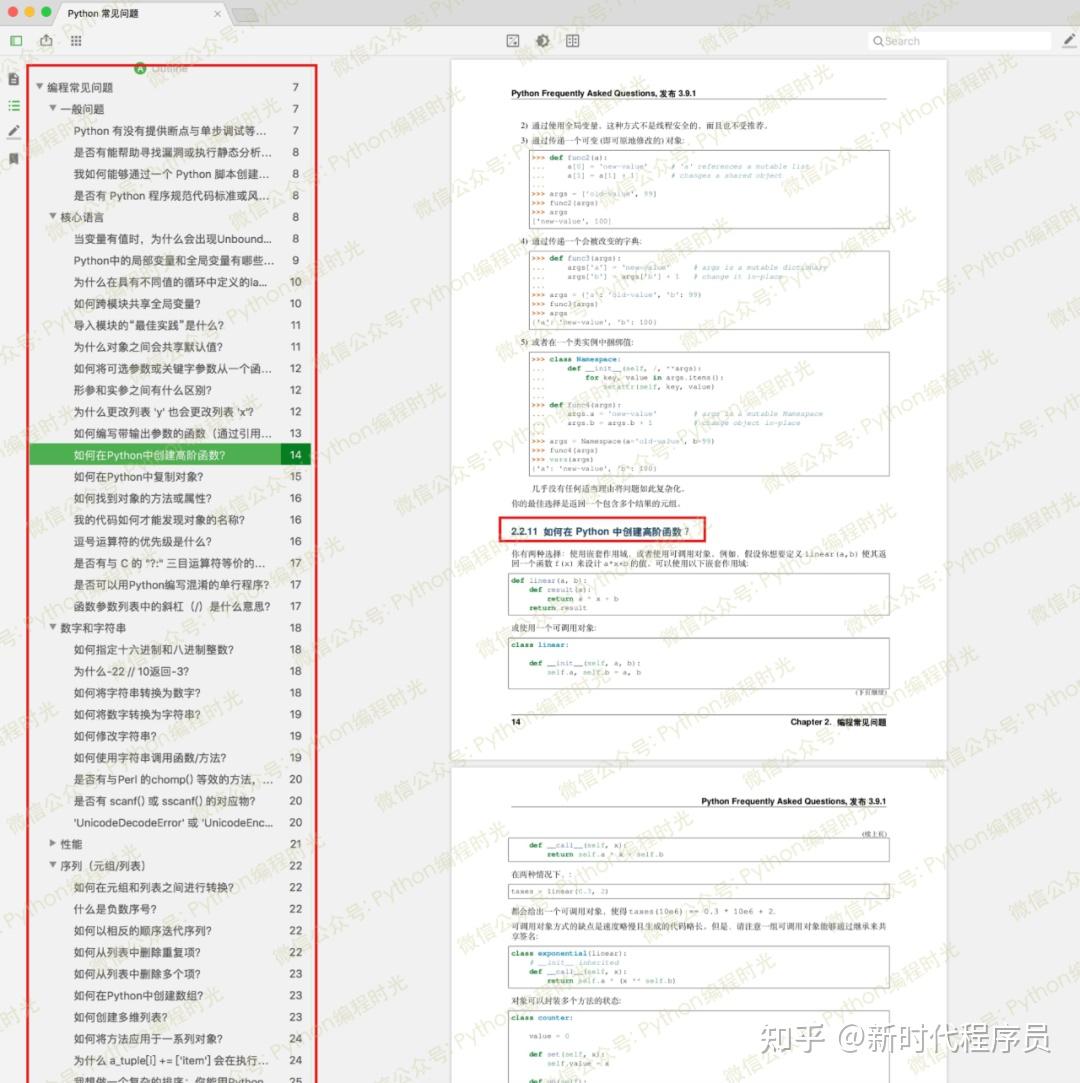Select the Outline panel icon
1080x1083 pixels.
tap(12, 105)
